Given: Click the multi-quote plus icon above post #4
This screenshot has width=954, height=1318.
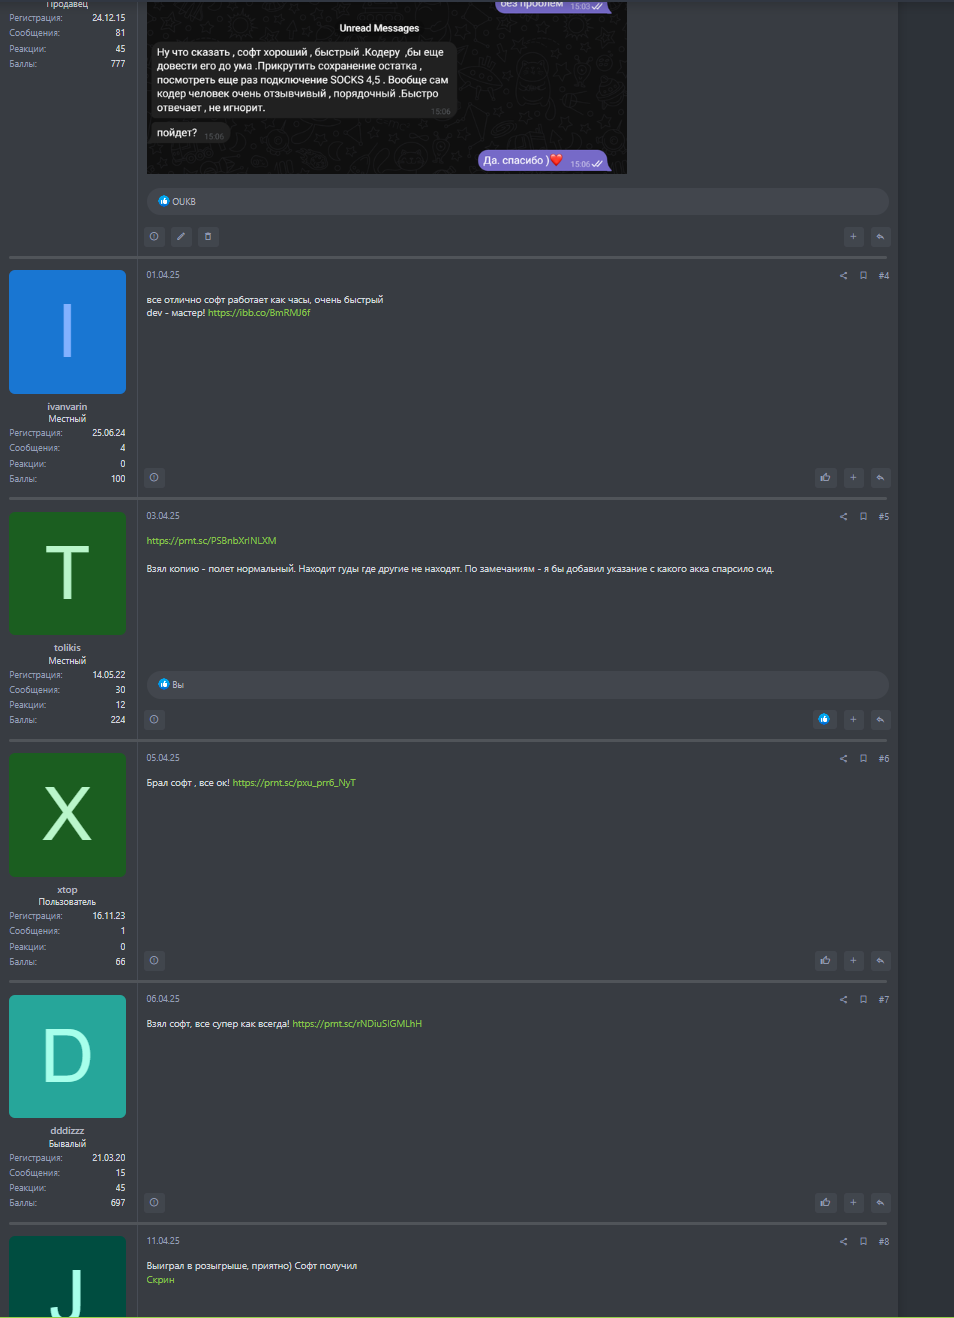Looking at the screenshot, I should (853, 237).
